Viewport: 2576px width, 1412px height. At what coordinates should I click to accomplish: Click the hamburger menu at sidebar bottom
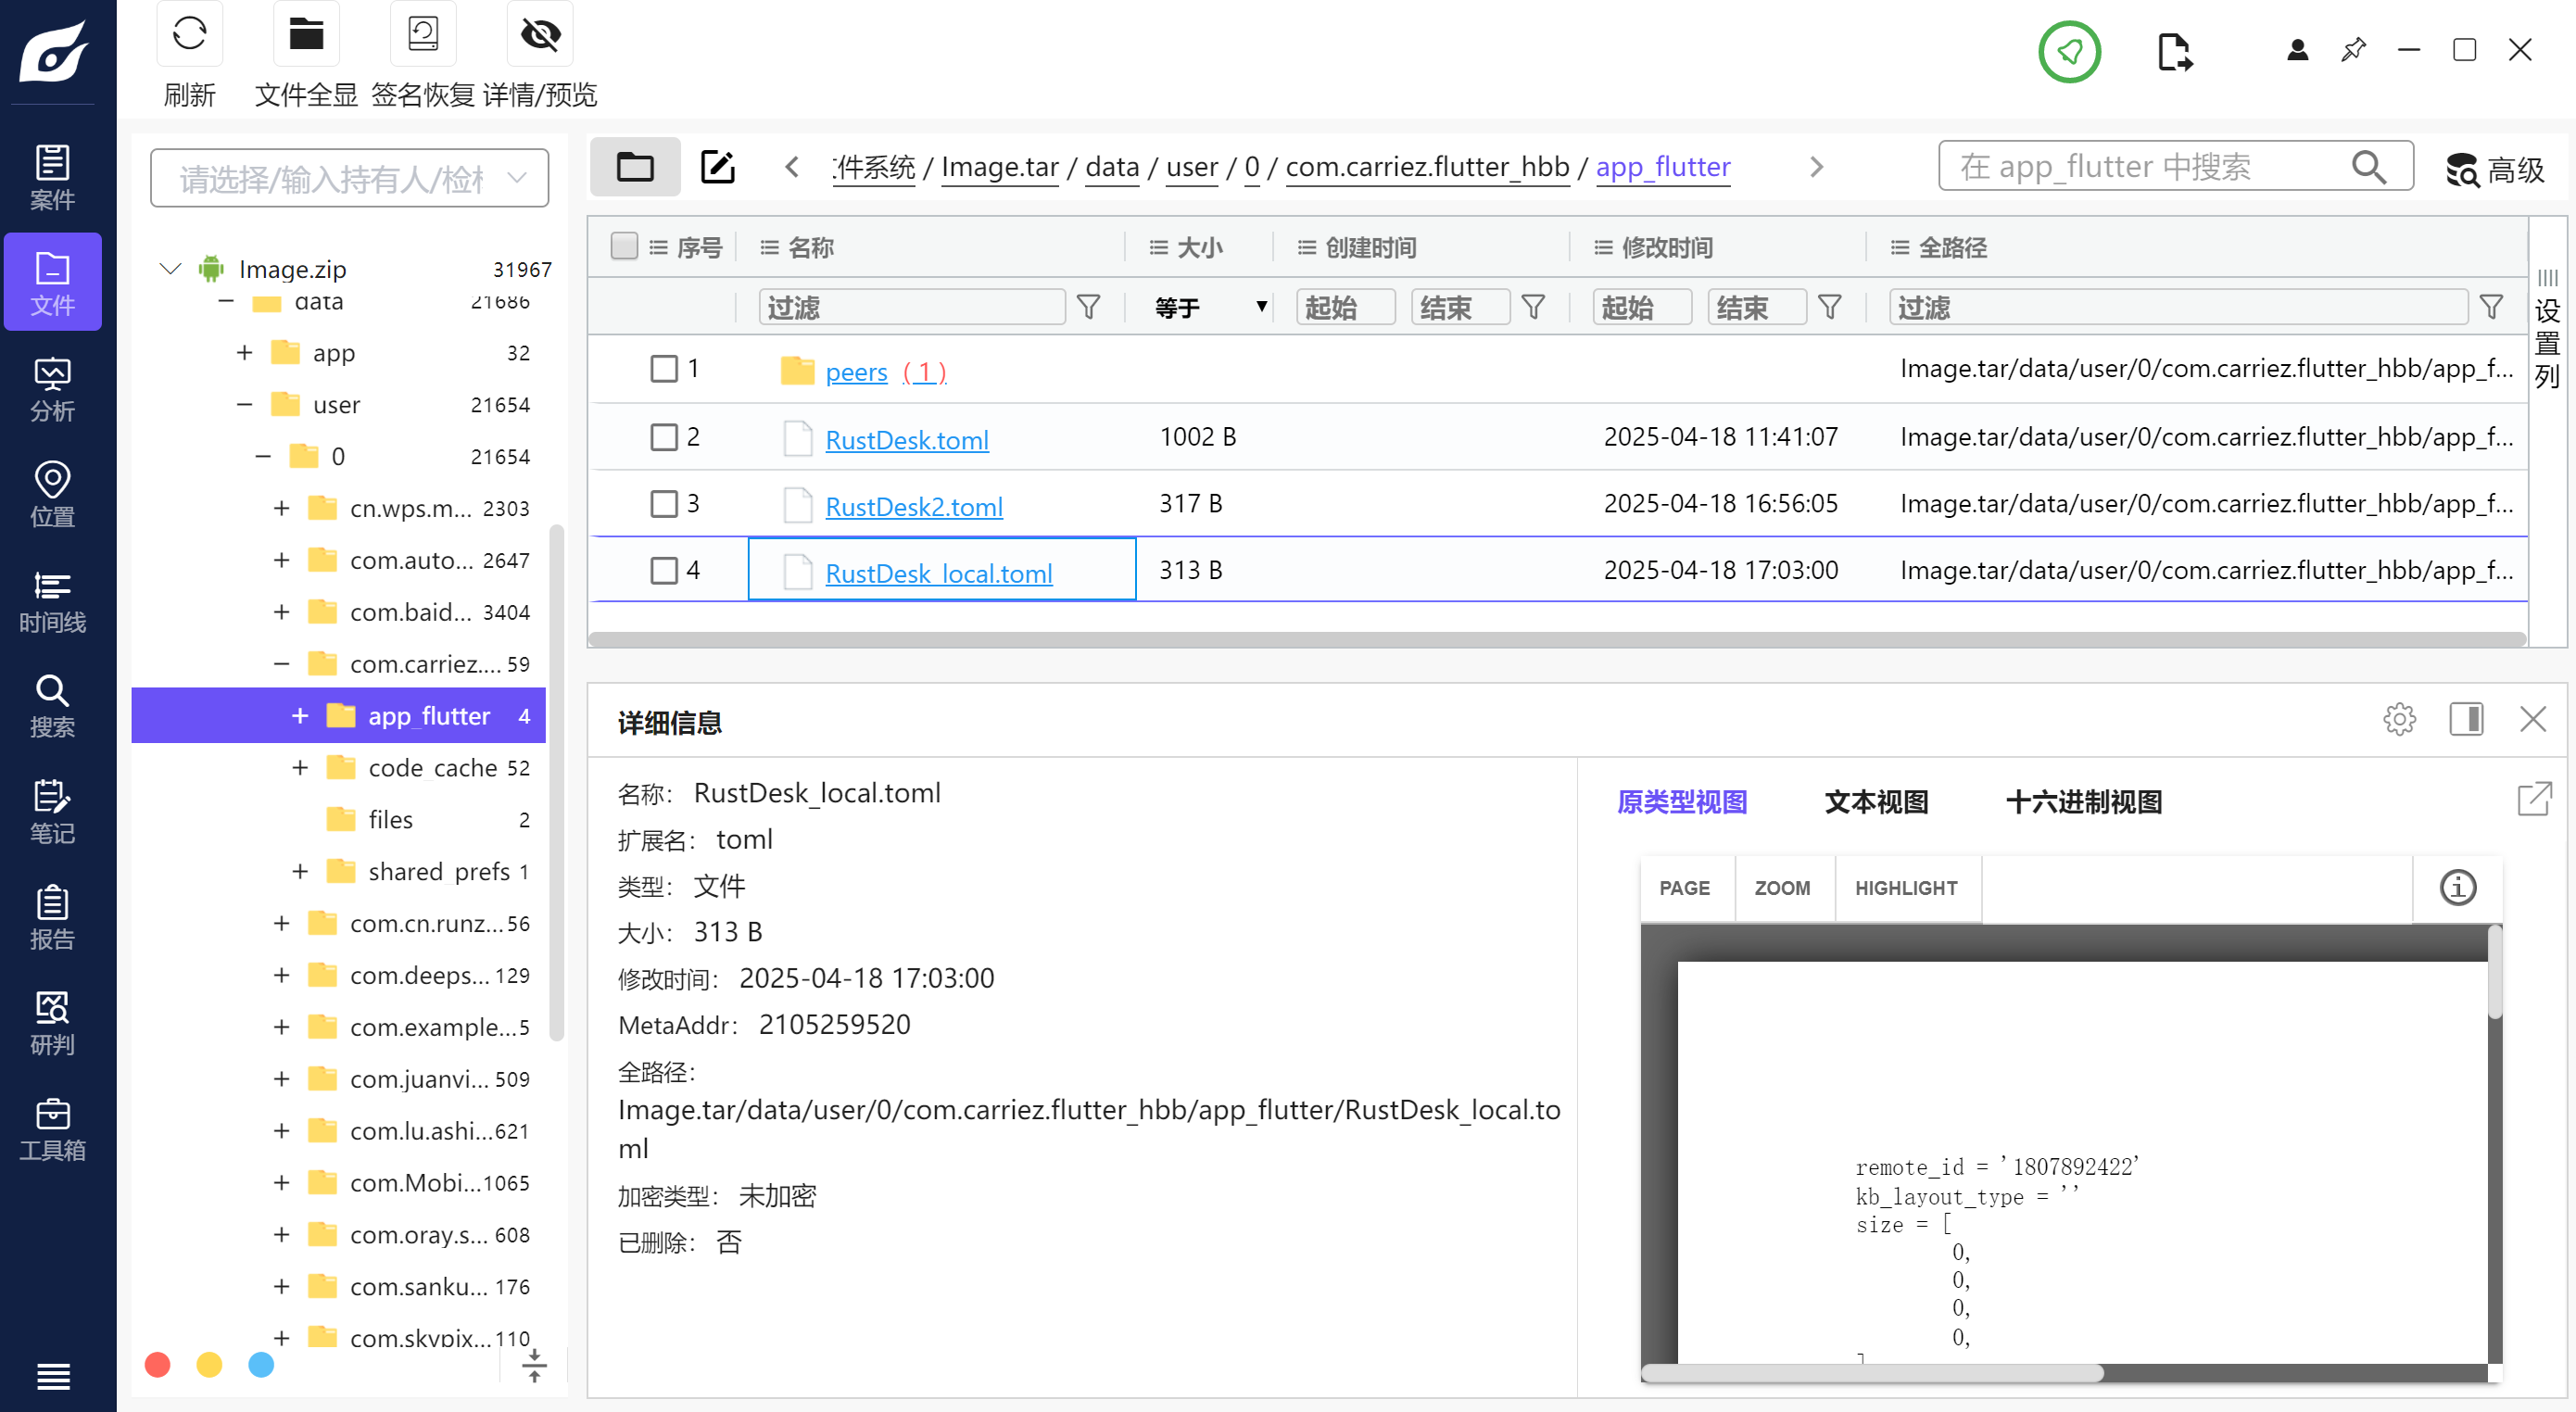click(x=53, y=1376)
